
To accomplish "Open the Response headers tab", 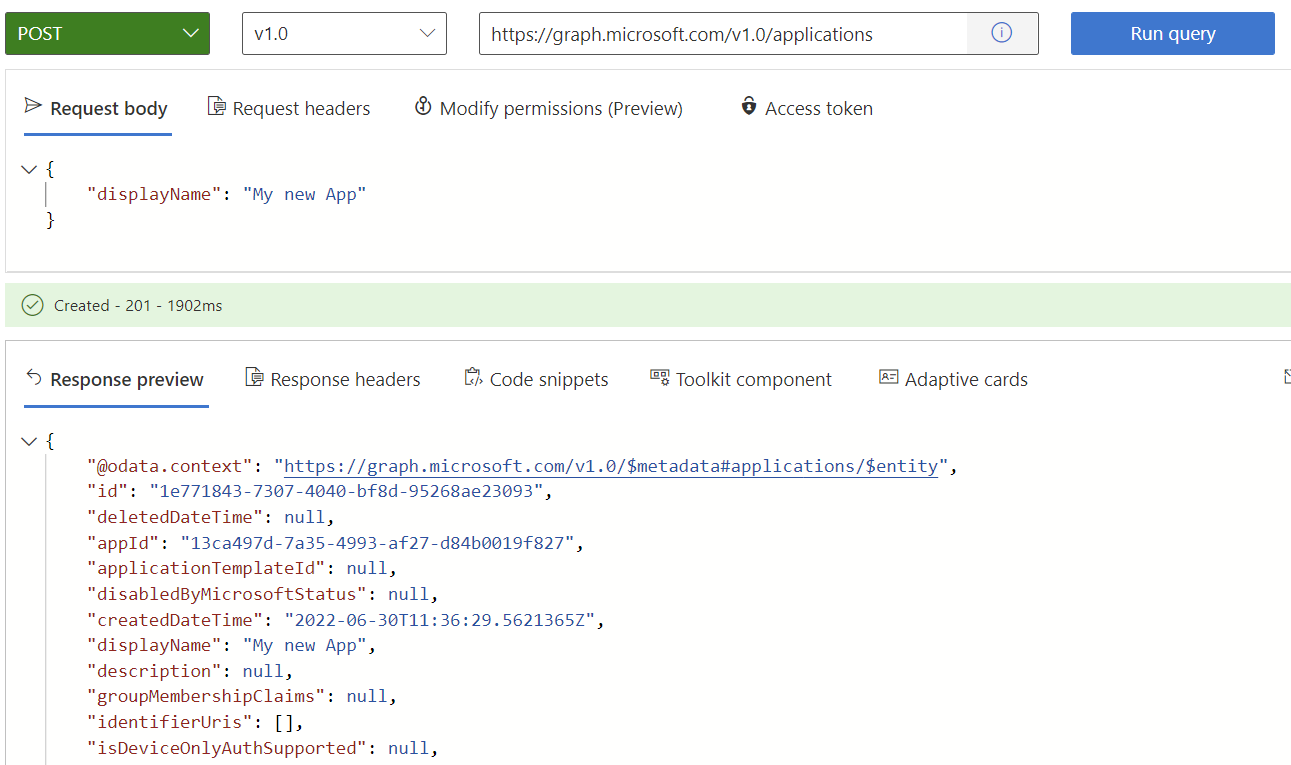I will (x=333, y=380).
